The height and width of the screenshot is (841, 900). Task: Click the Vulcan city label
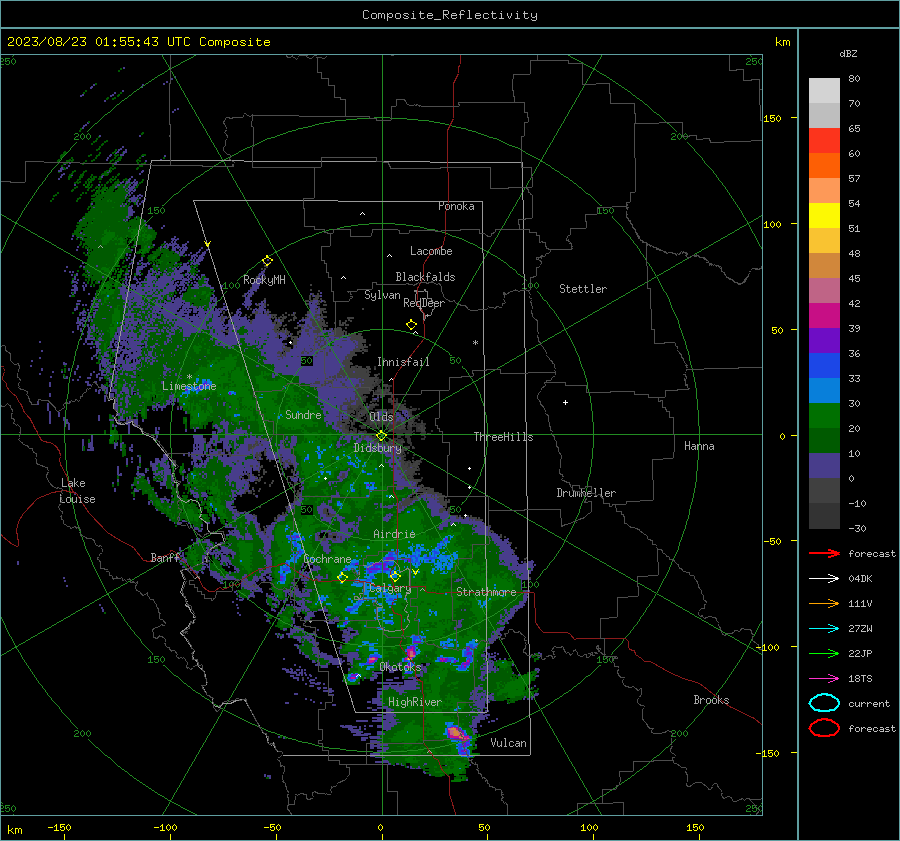click(508, 743)
